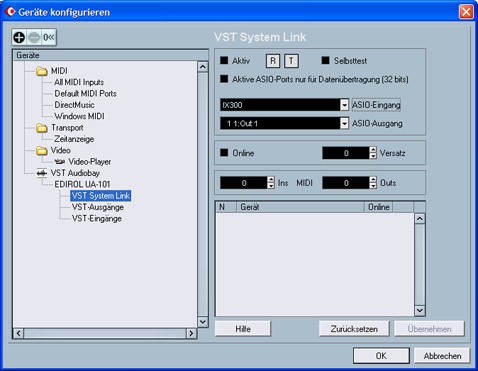Decrease the Versatz value
The height and width of the screenshot is (371, 478).
[373, 156]
